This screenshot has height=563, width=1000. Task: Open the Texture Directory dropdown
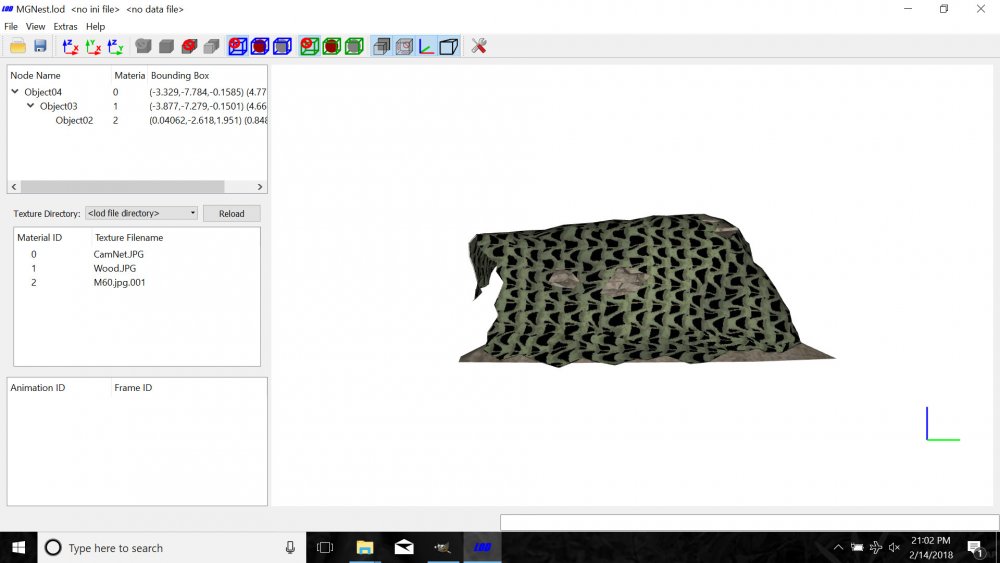tap(141, 213)
